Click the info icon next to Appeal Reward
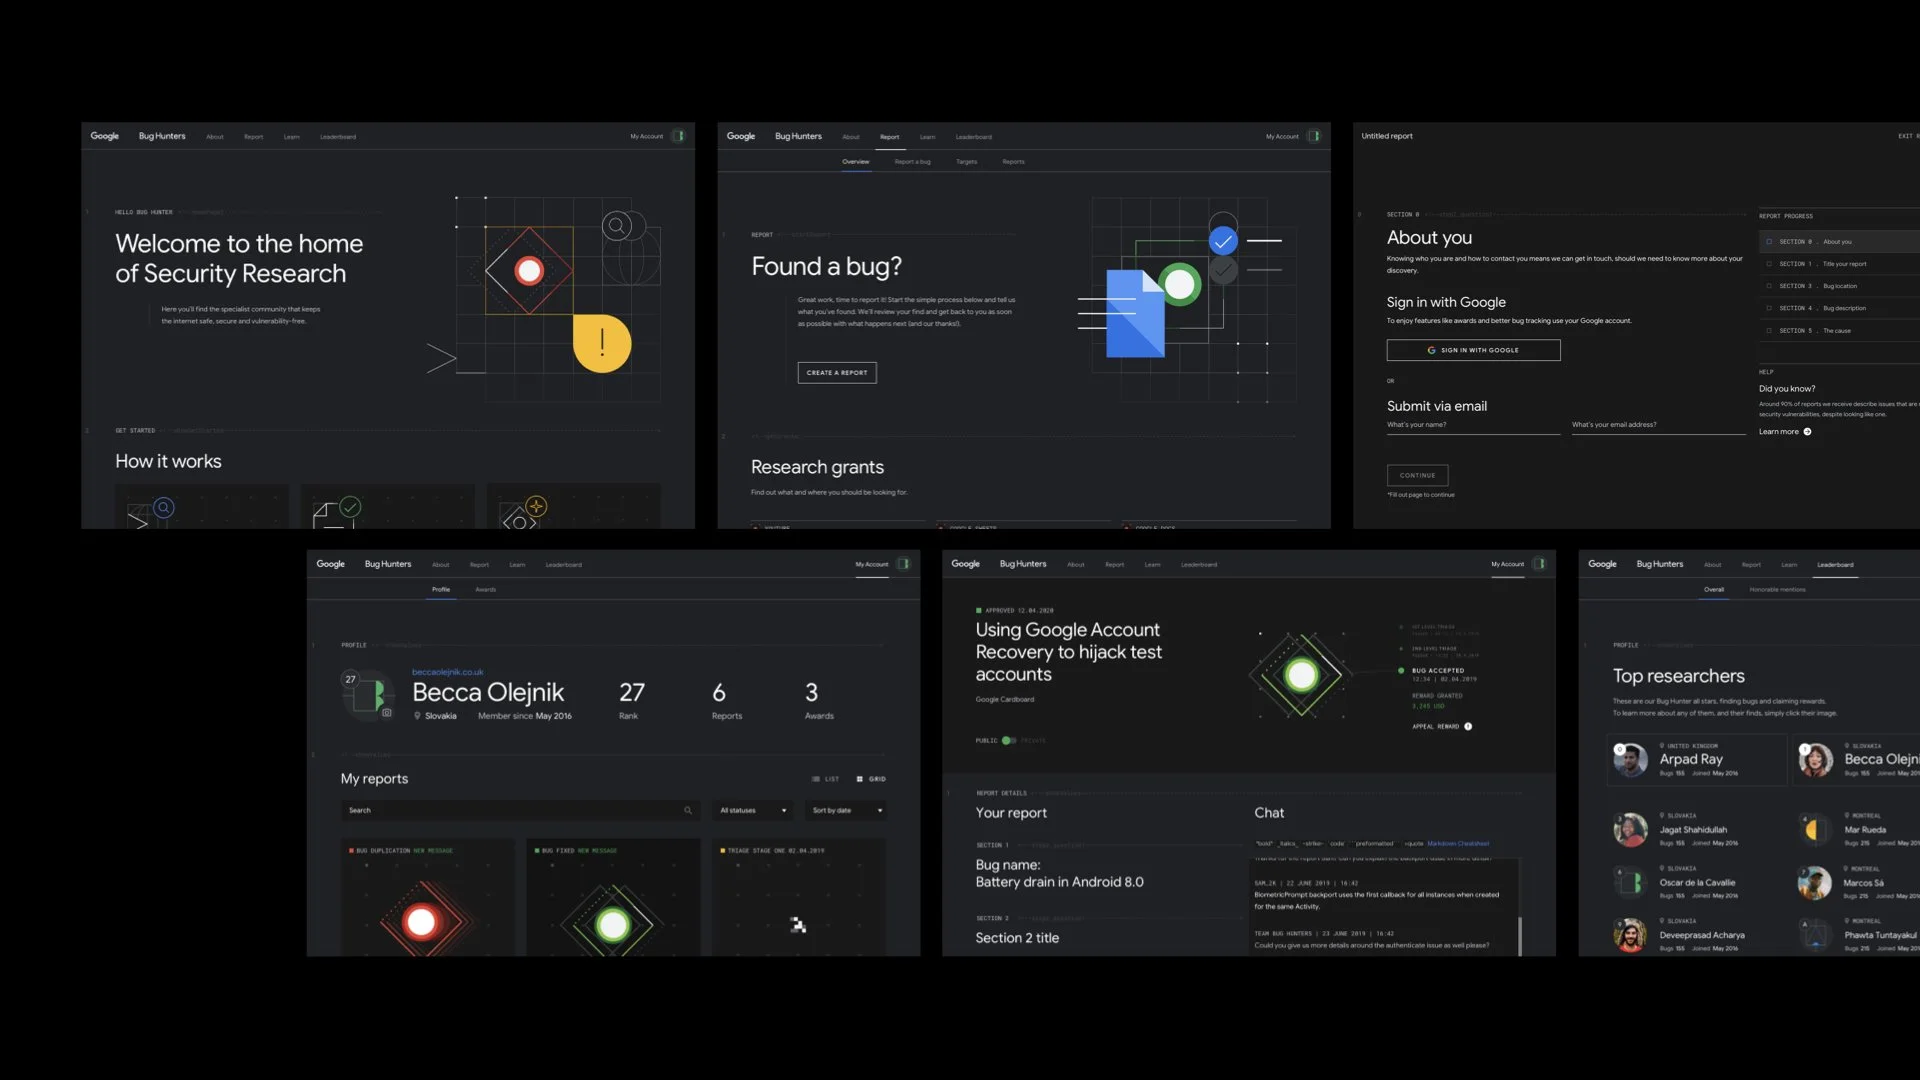The width and height of the screenshot is (1920, 1080). [1468, 727]
